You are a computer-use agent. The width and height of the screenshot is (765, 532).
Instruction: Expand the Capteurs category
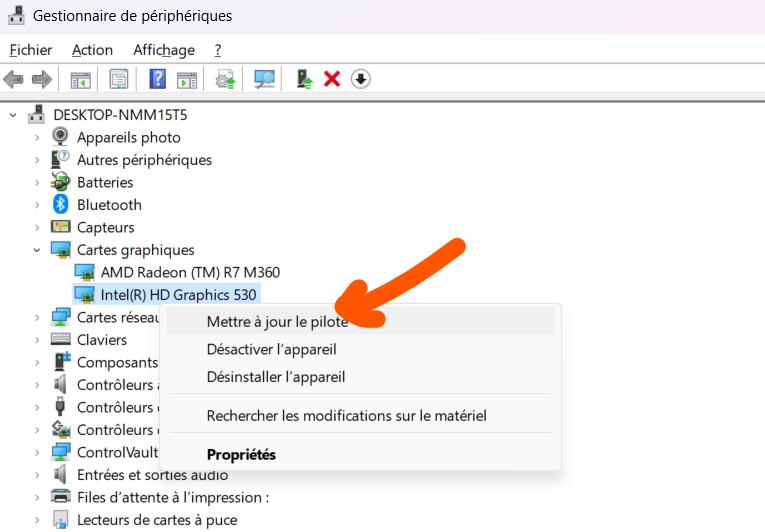pos(37,227)
